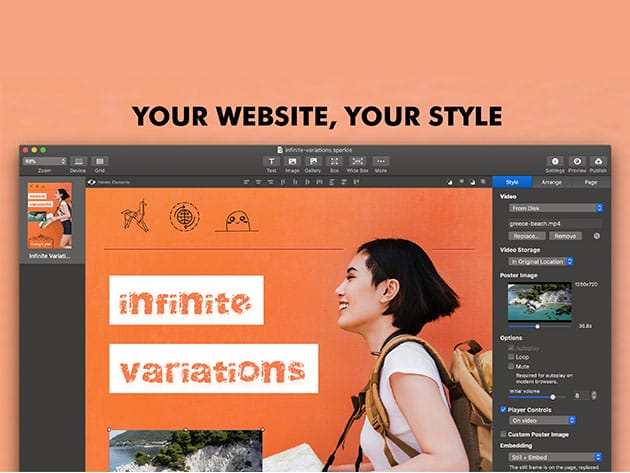The width and height of the screenshot is (630, 473).
Task: Open the video source 'From Disk' dropdown
Action: 556,207
